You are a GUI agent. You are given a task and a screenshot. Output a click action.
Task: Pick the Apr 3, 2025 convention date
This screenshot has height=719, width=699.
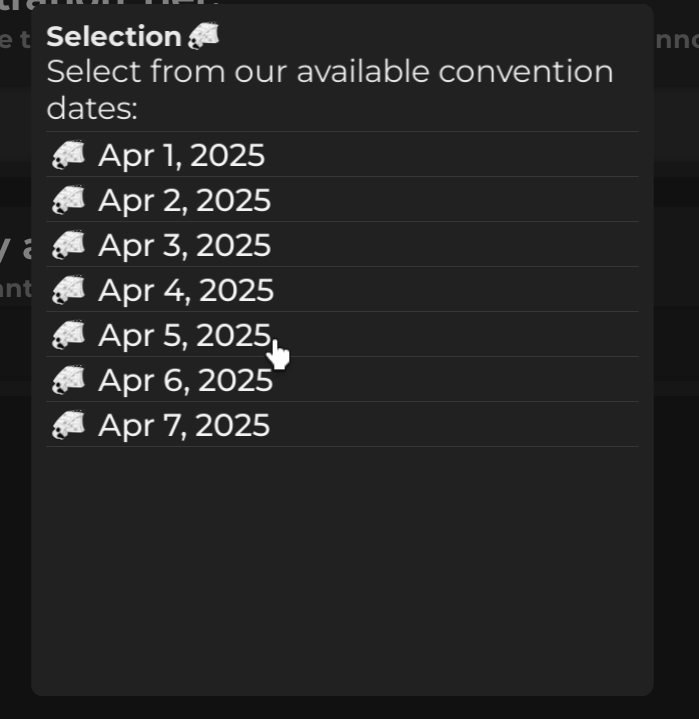click(x=184, y=245)
